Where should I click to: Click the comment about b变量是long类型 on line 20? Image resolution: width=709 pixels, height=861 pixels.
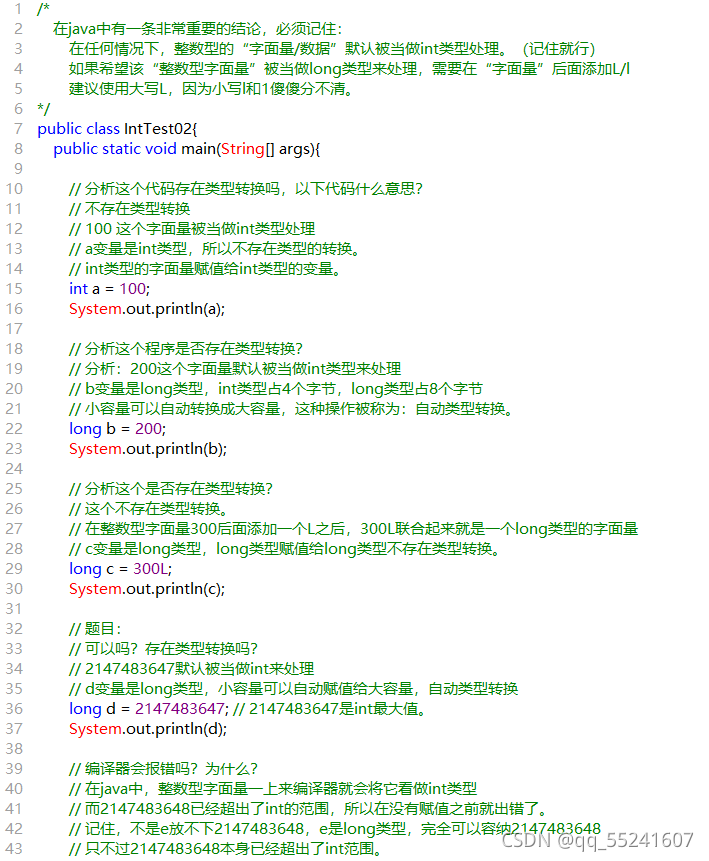[x=276, y=389]
